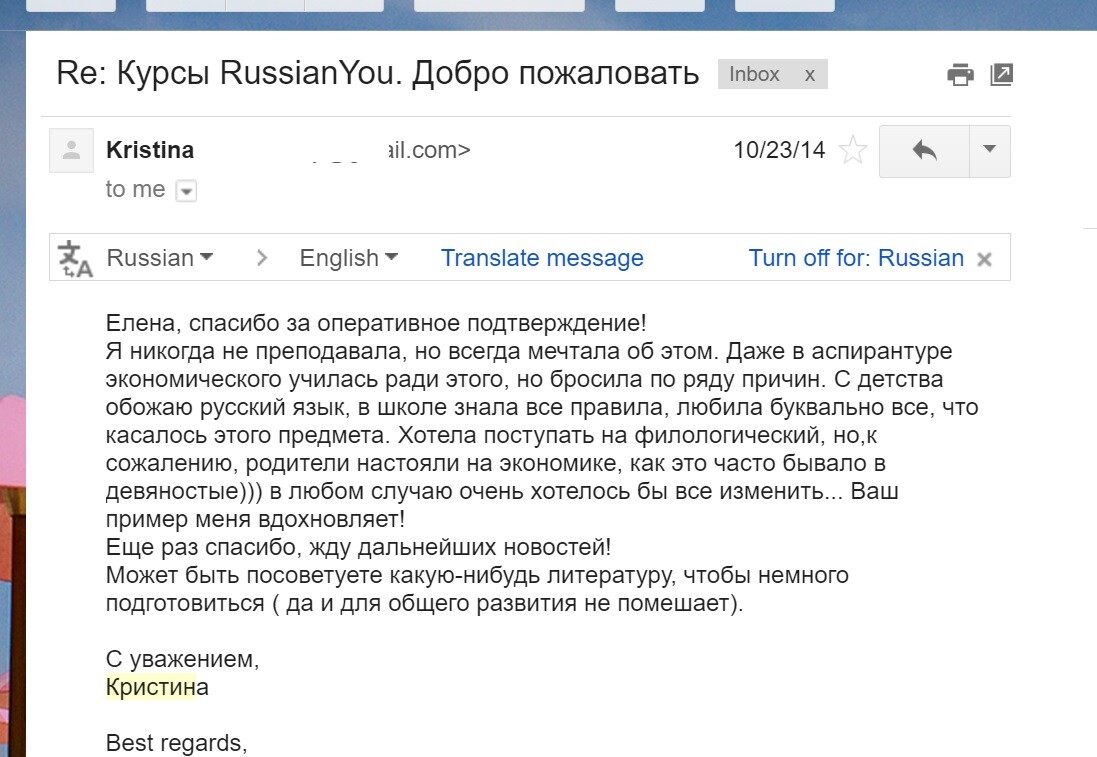Click the Inbox label tag

(x=754, y=74)
